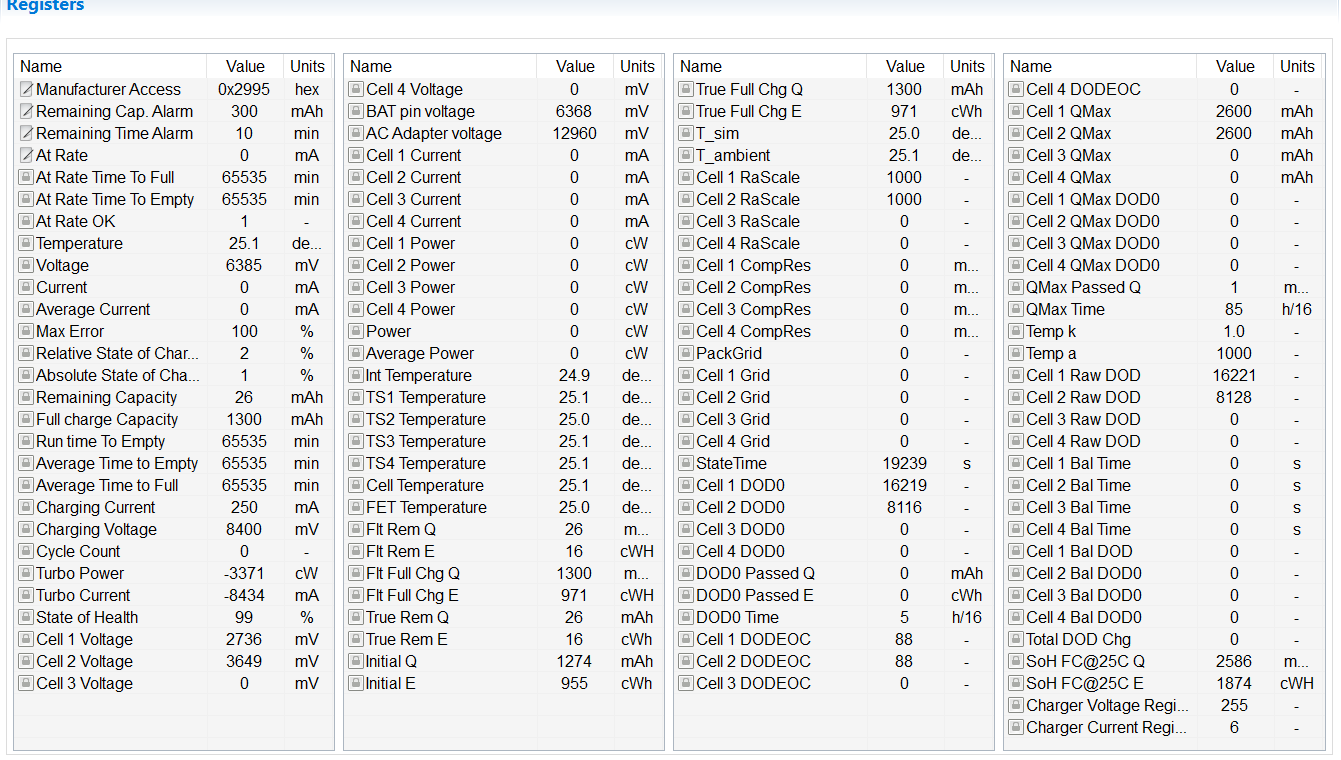Image resolution: width=1341 pixels, height=760 pixels.
Task: Click the lock icon beside Int Temperature
Action: [356, 376]
